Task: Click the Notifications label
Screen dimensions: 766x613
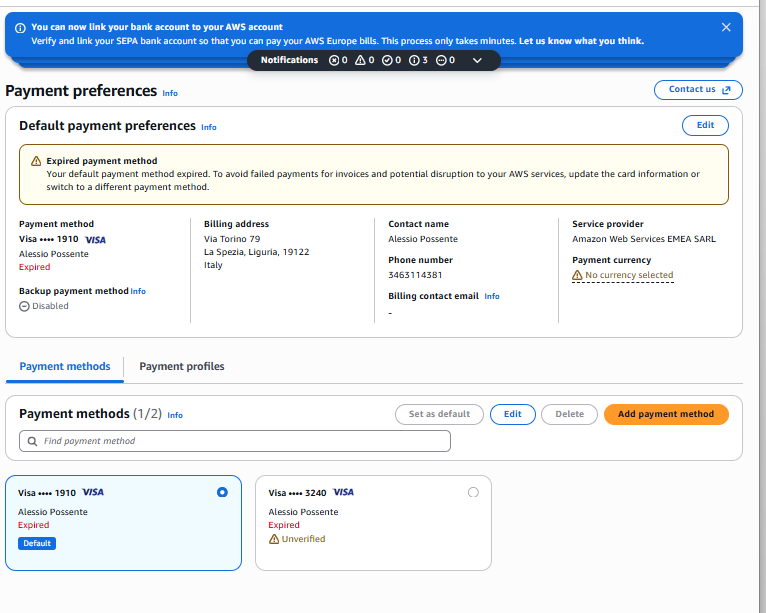Action: [289, 60]
